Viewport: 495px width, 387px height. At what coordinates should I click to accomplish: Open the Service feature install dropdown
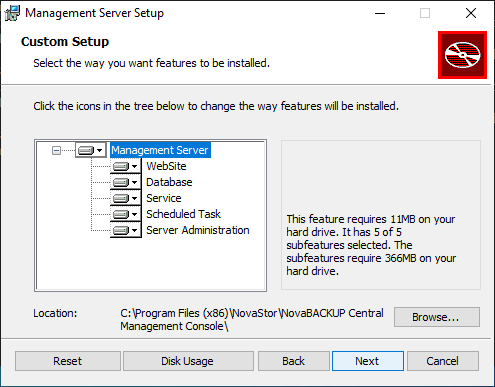click(126, 198)
